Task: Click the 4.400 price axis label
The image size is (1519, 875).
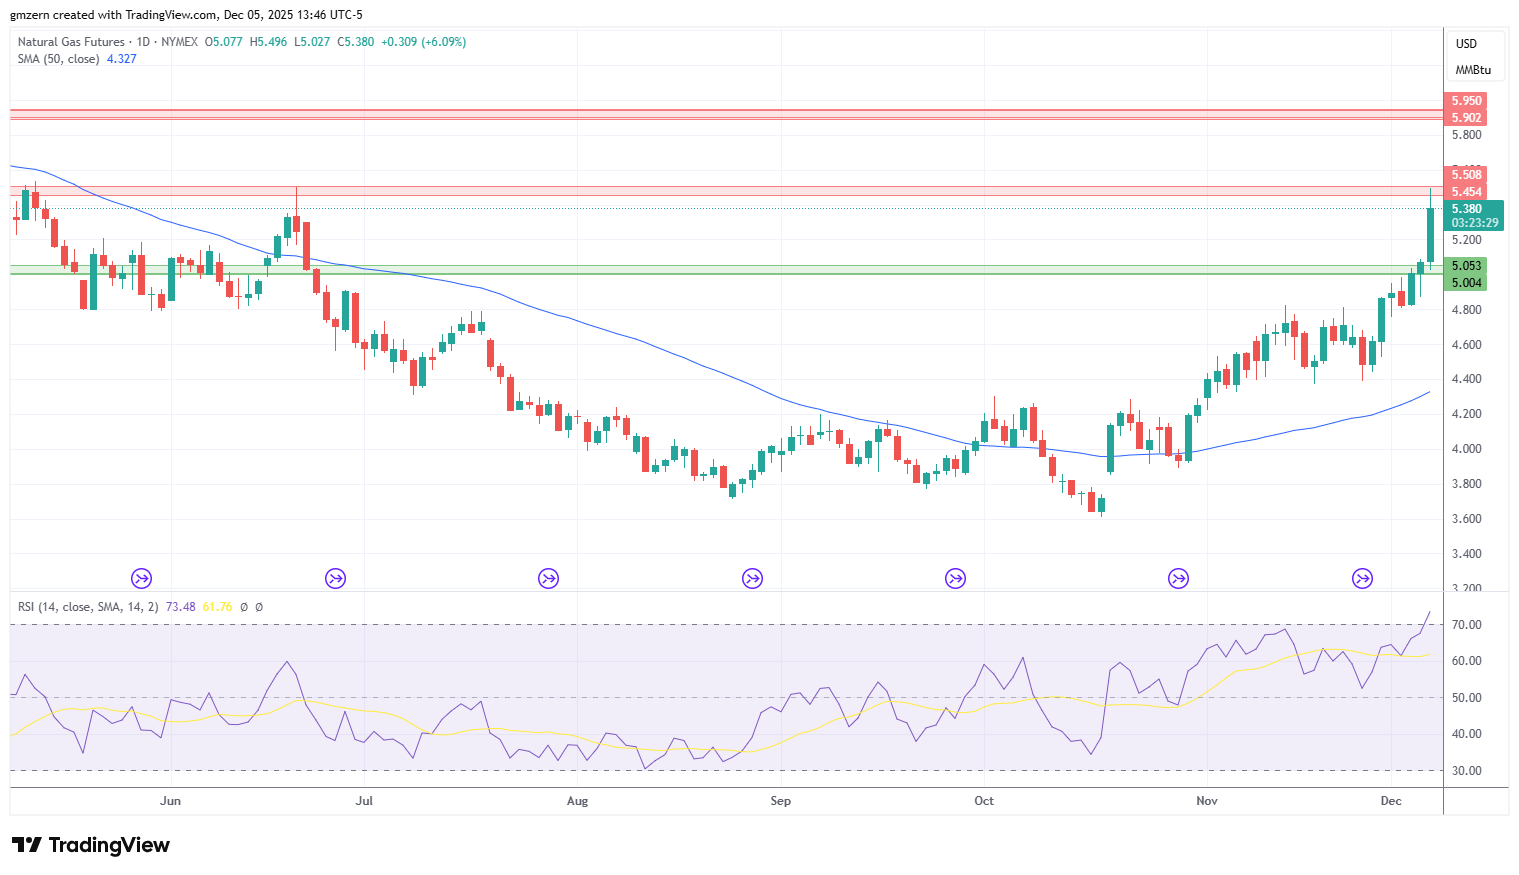Action: [1467, 379]
